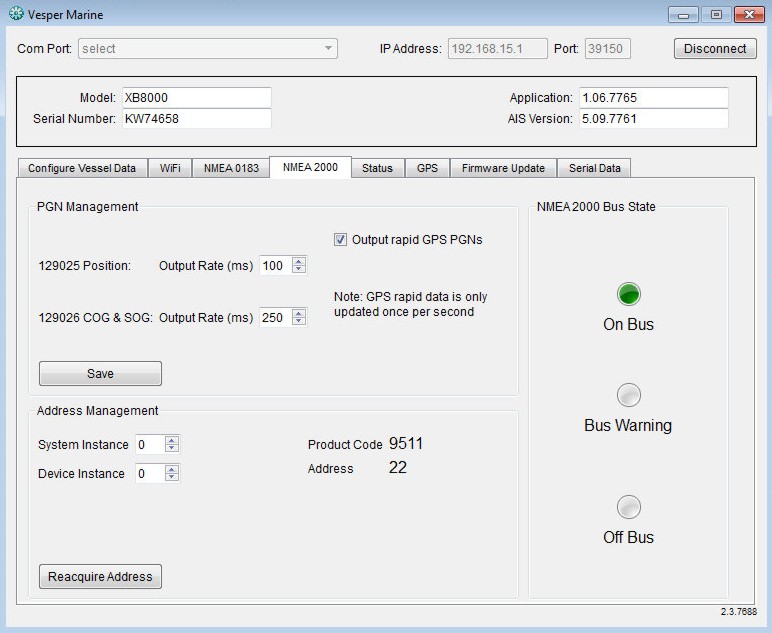Switch to Serial Data tab

(x=595, y=168)
